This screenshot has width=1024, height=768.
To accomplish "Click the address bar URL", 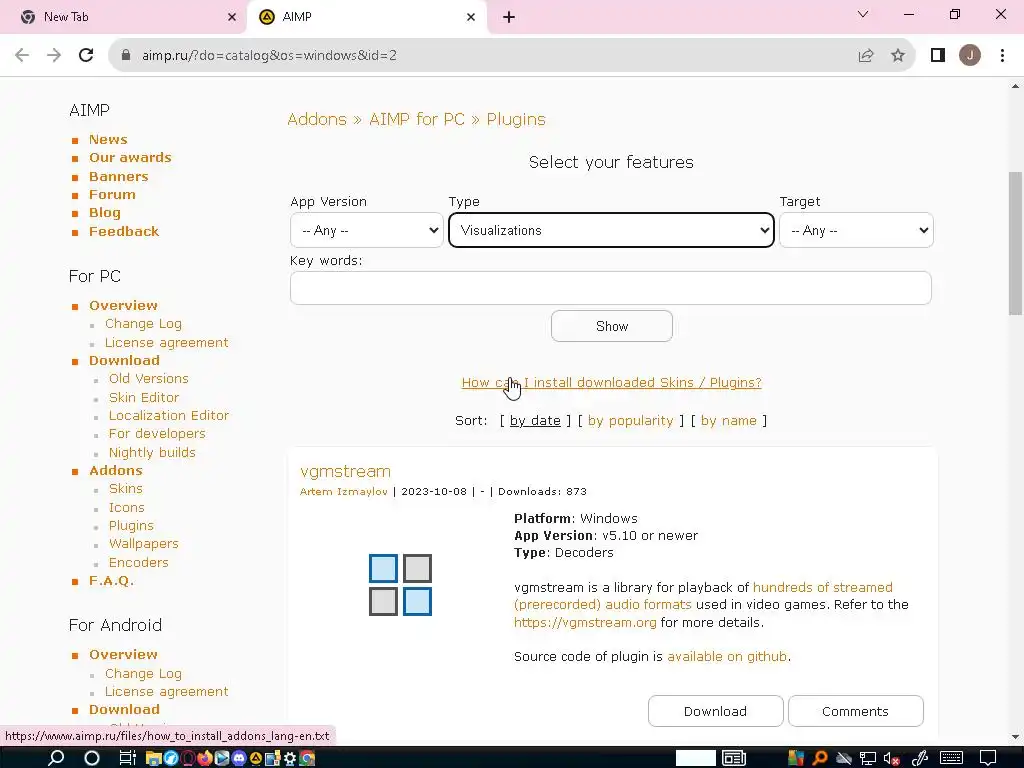I will pyautogui.click(x=269, y=56).
